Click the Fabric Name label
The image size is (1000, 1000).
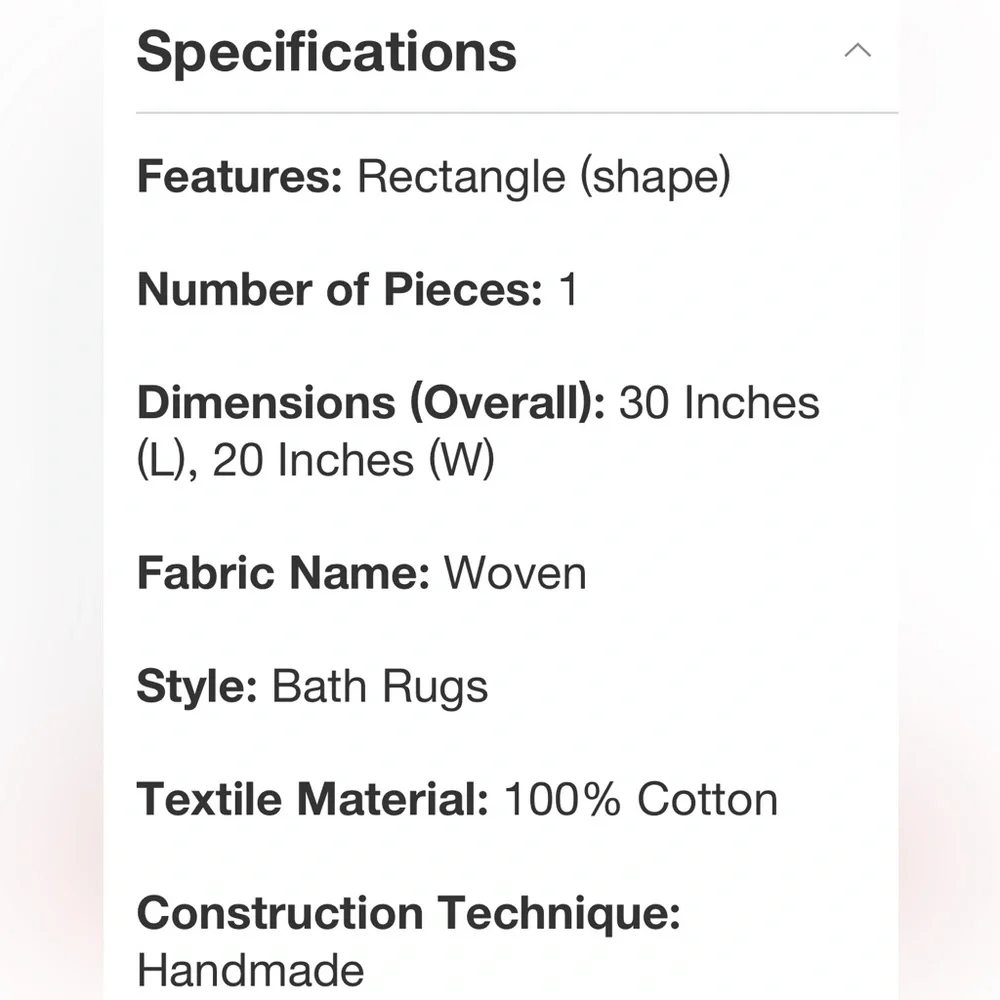click(284, 573)
